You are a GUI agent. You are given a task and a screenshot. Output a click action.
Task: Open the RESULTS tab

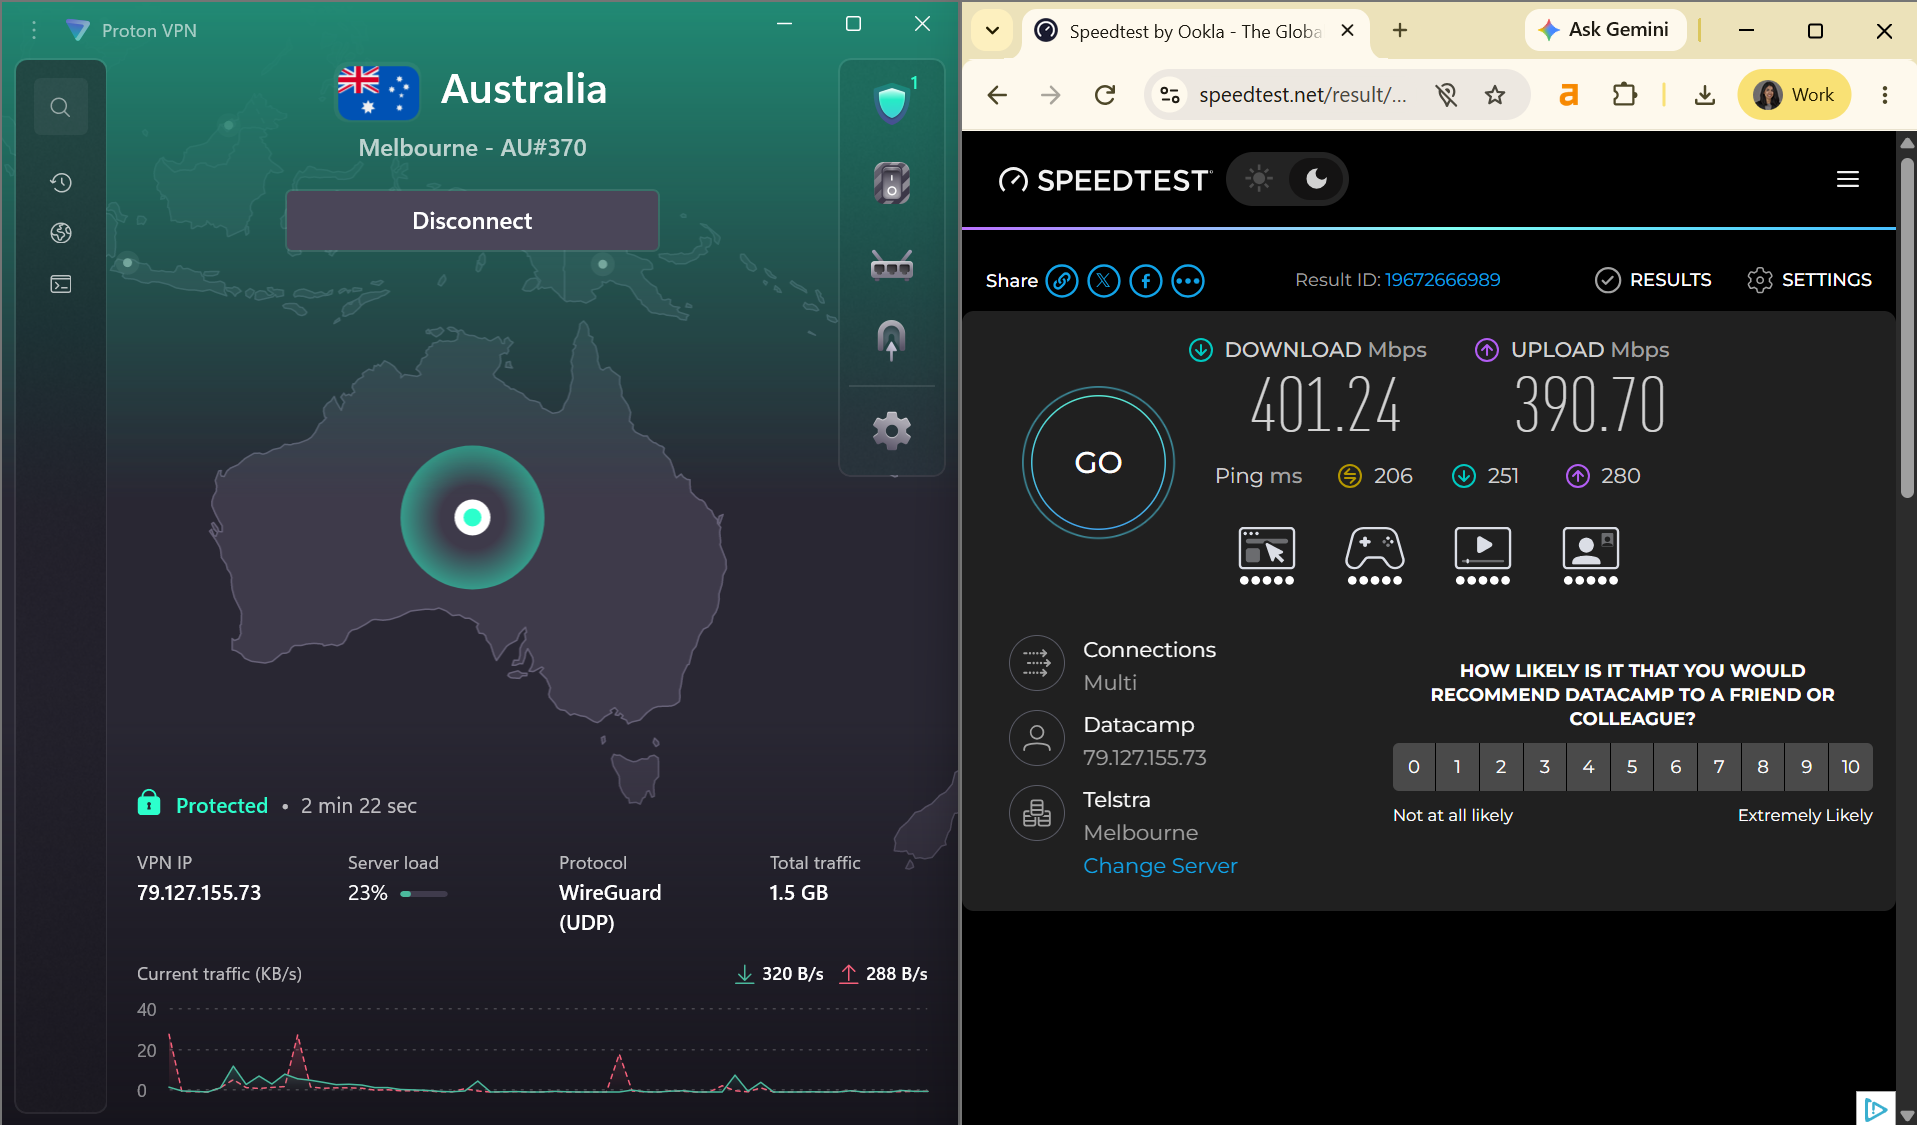pos(1653,280)
